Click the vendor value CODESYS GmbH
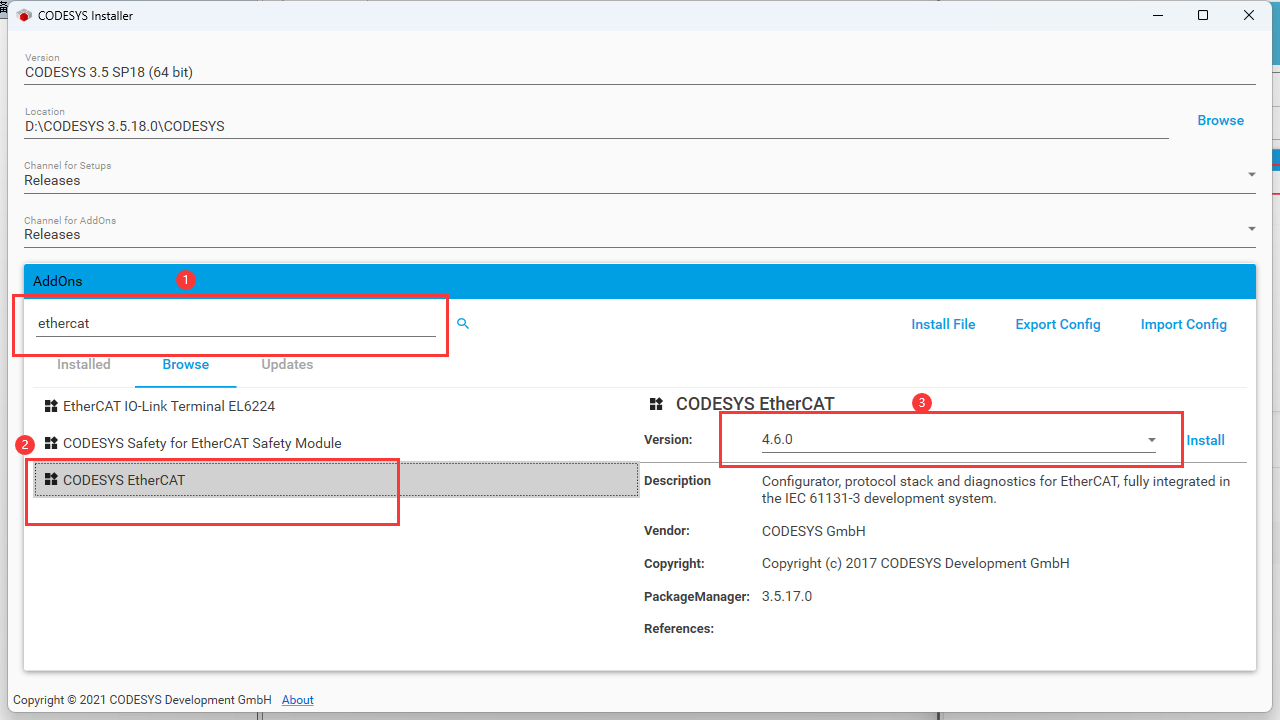1280x720 pixels. point(813,531)
